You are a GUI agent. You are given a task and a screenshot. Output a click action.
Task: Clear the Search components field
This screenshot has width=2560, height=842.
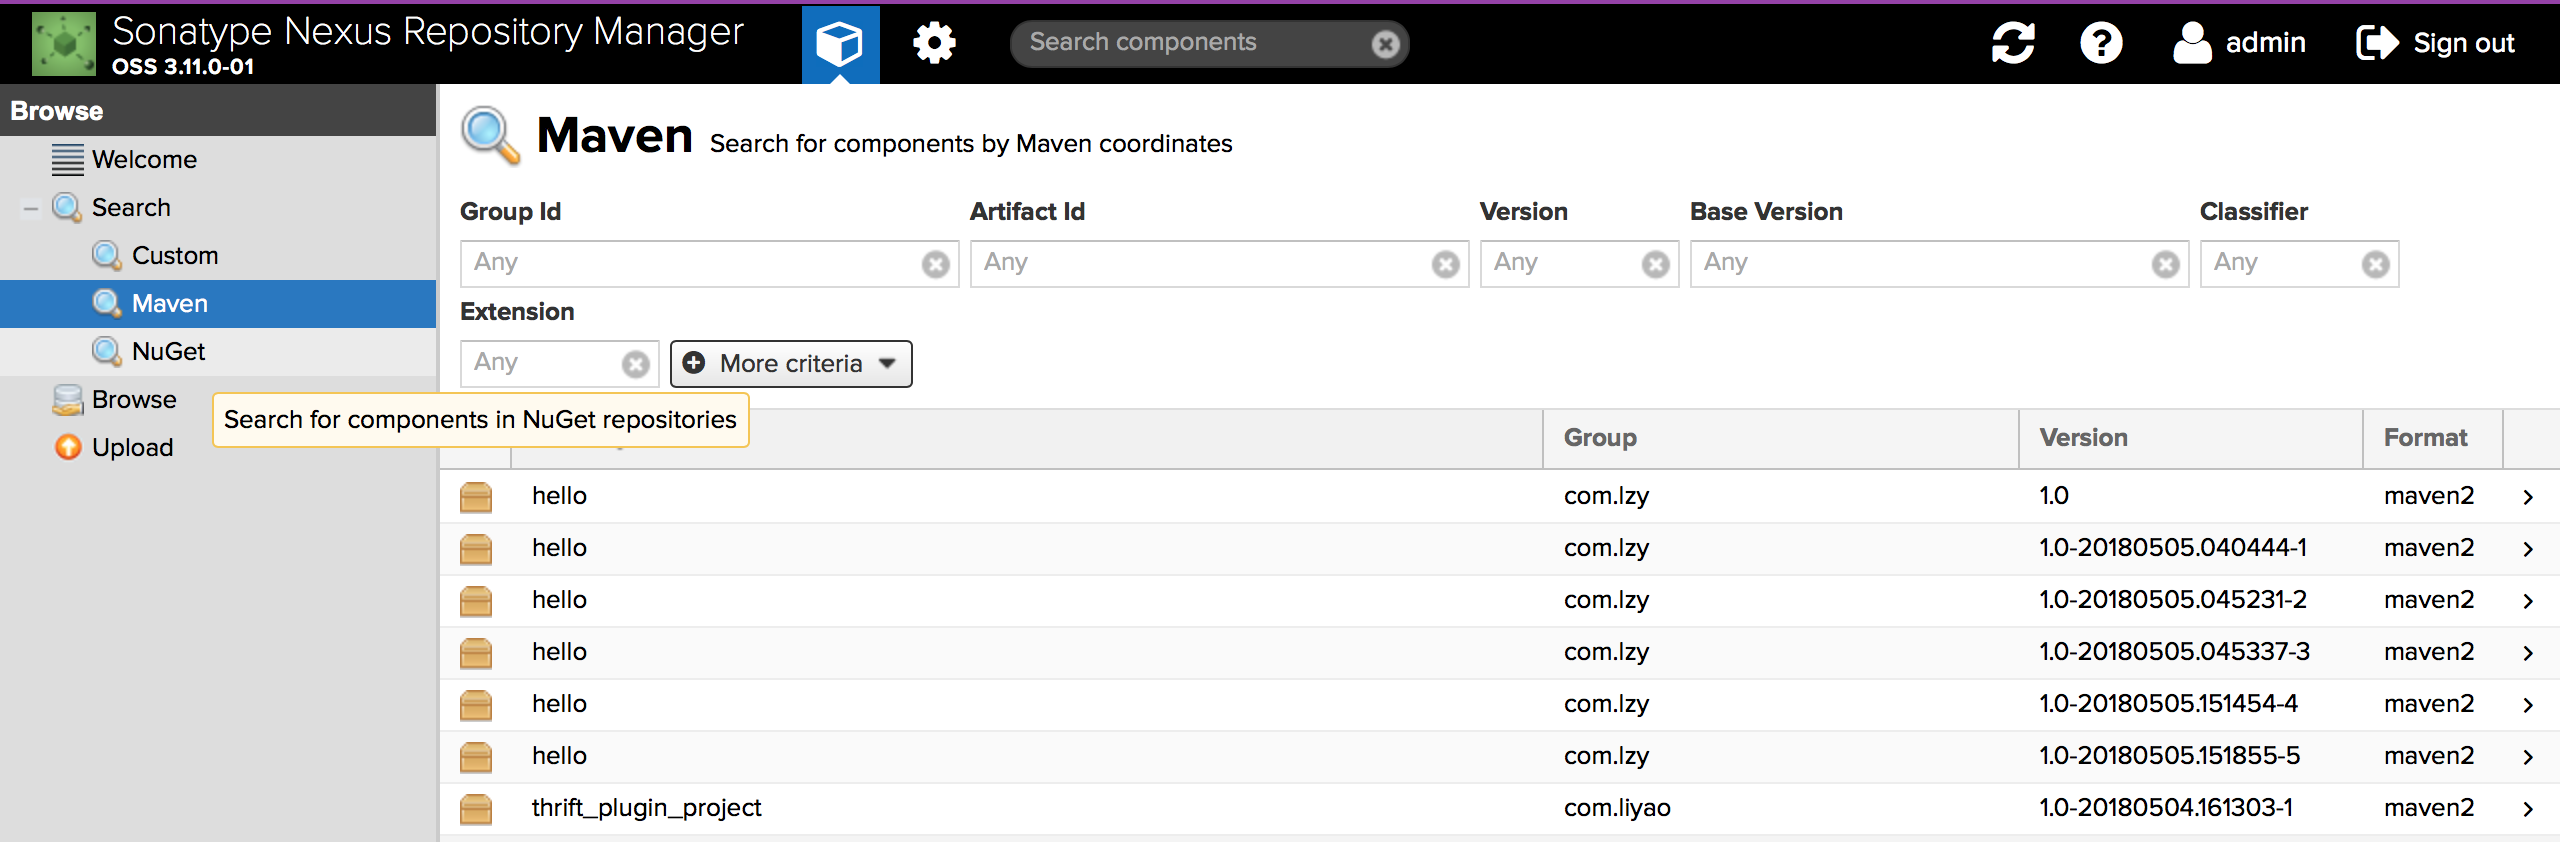1385,44
